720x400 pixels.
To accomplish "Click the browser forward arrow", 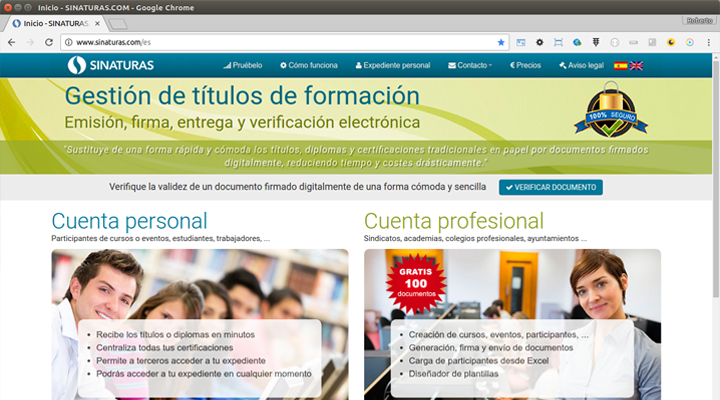I will point(30,42).
